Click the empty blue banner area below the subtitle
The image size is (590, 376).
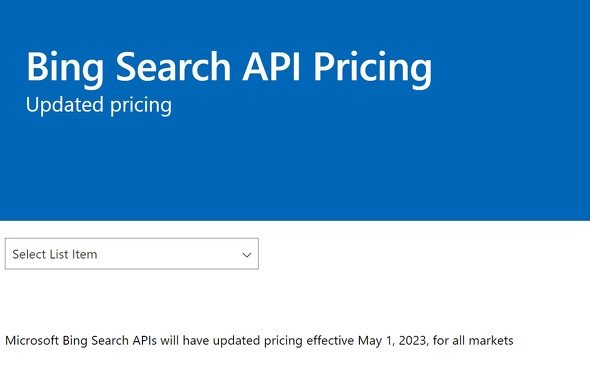point(295,169)
